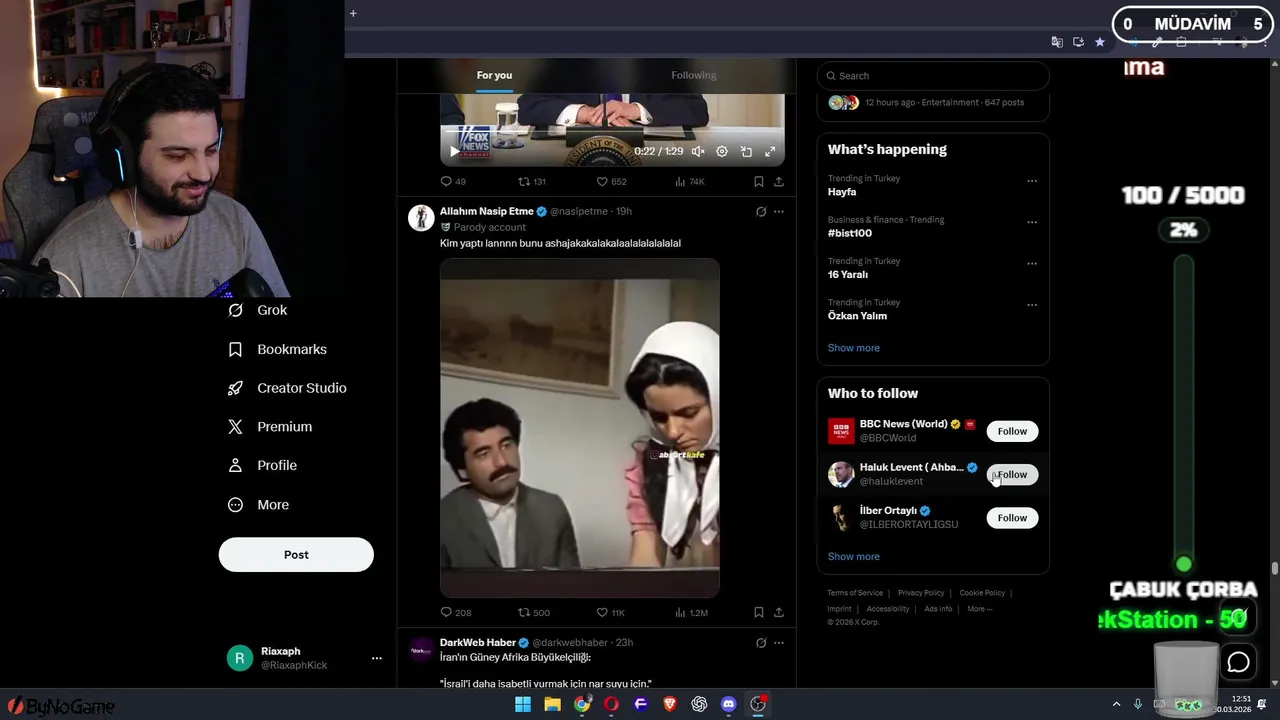Open more options for Hayfa trend

[x=1032, y=181]
